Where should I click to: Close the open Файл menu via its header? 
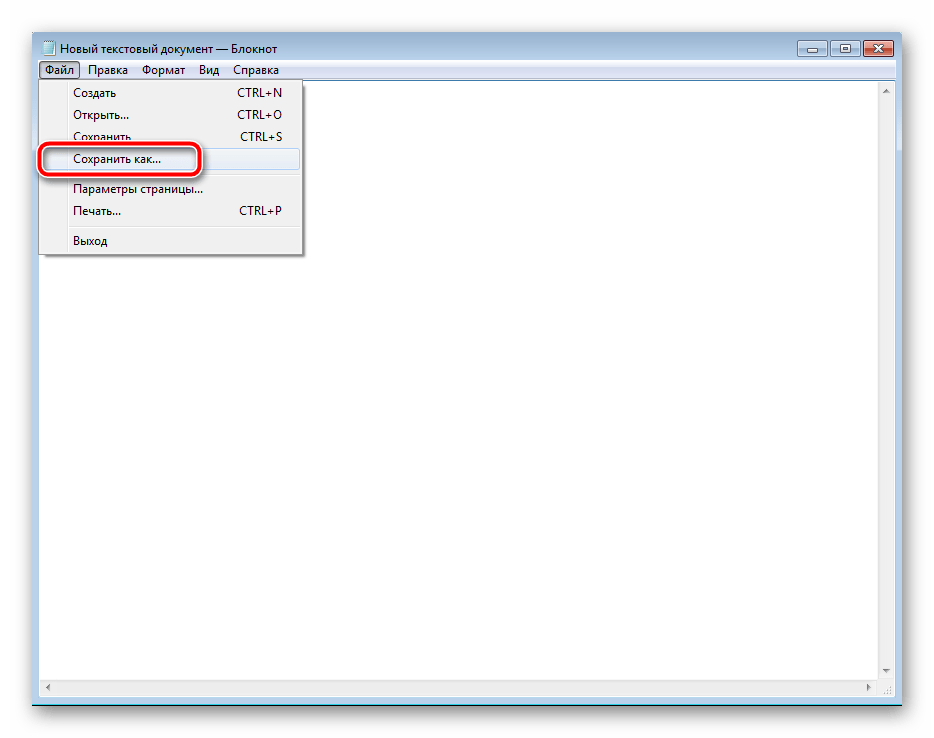(x=59, y=70)
